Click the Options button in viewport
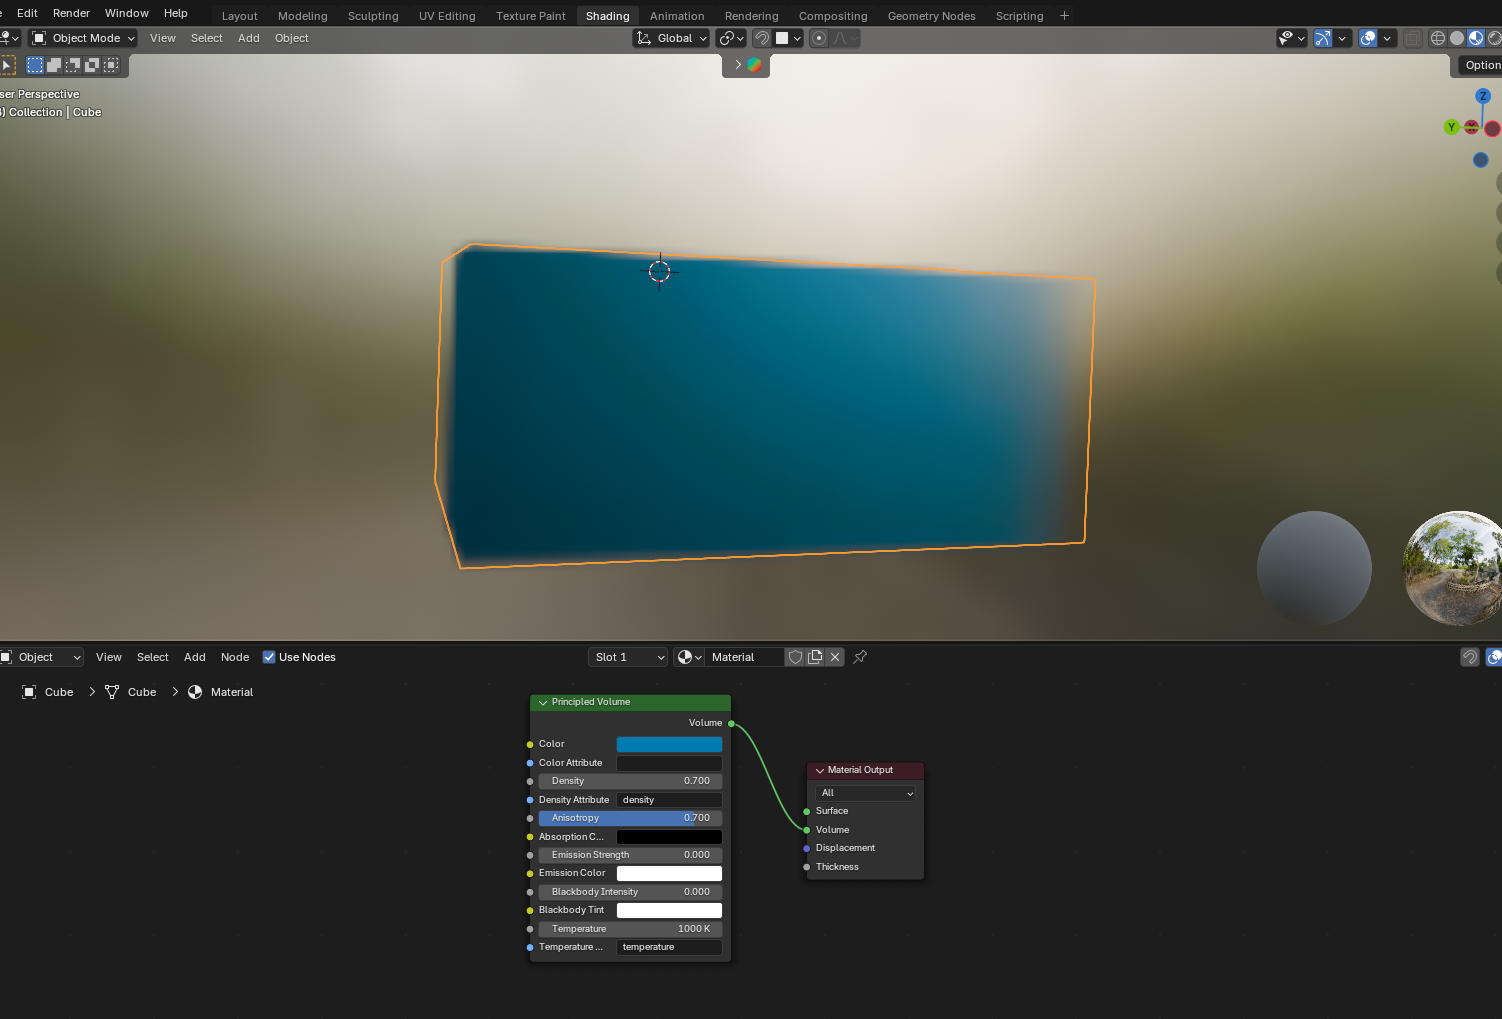This screenshot has height=1019, width=1502. click(1480, 65)
